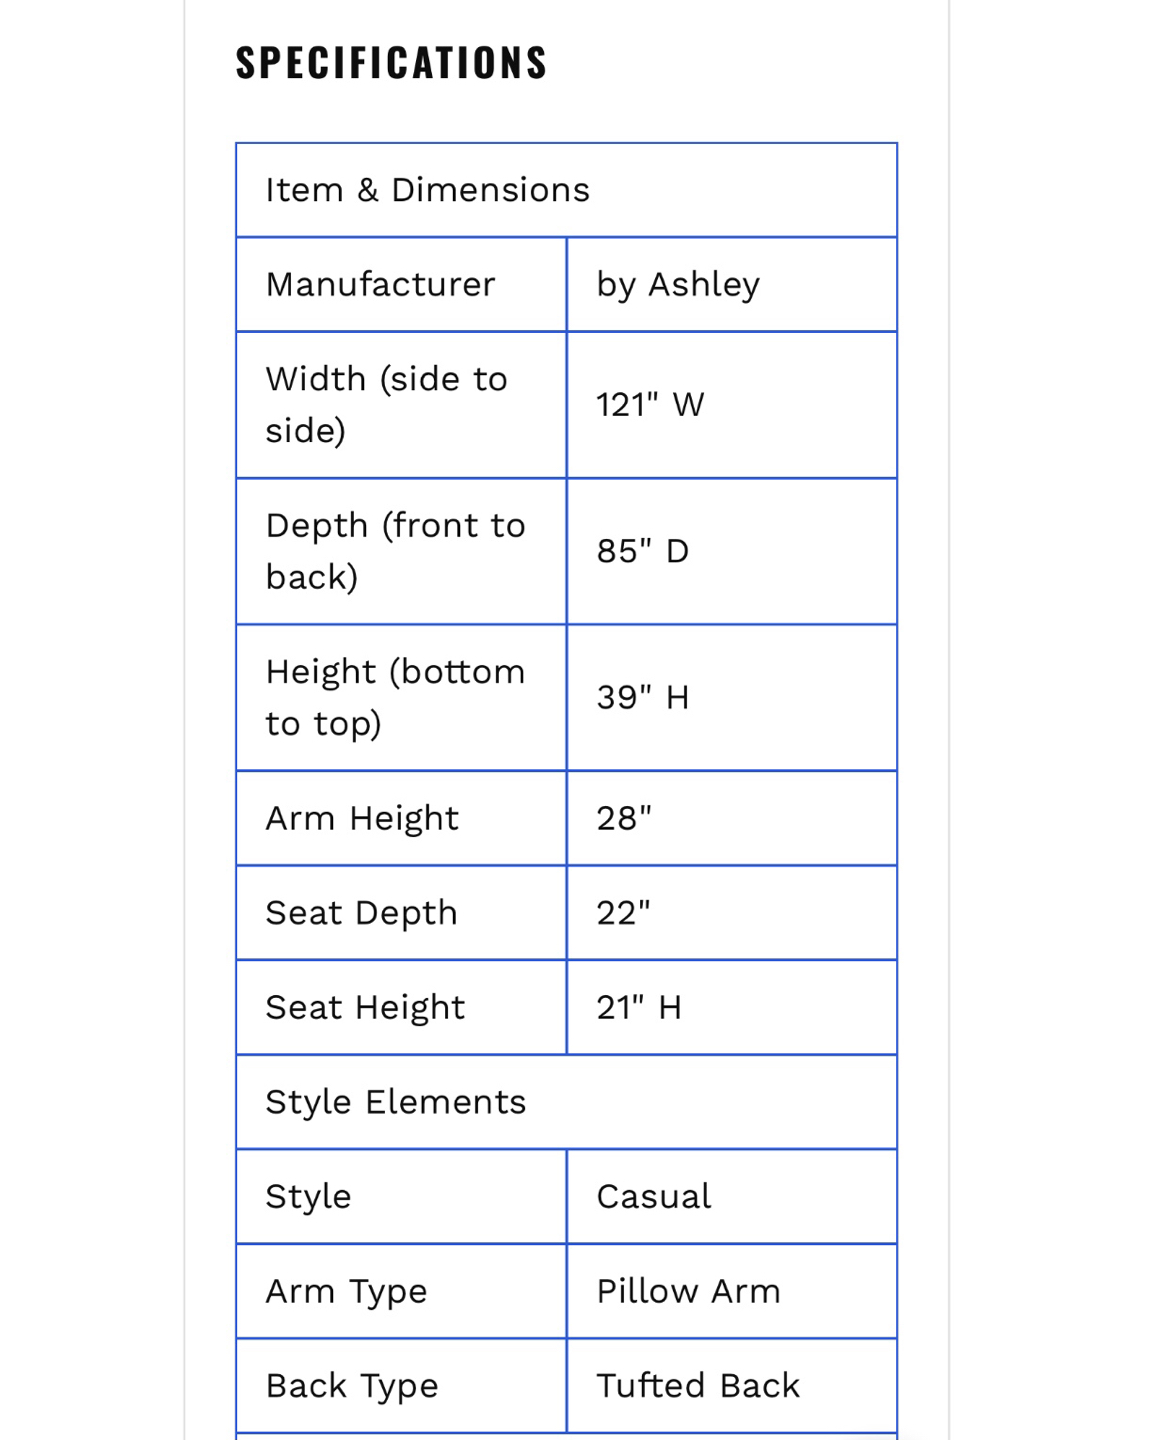
Task: Click the Depth (front to back) label
Action: 395,551
